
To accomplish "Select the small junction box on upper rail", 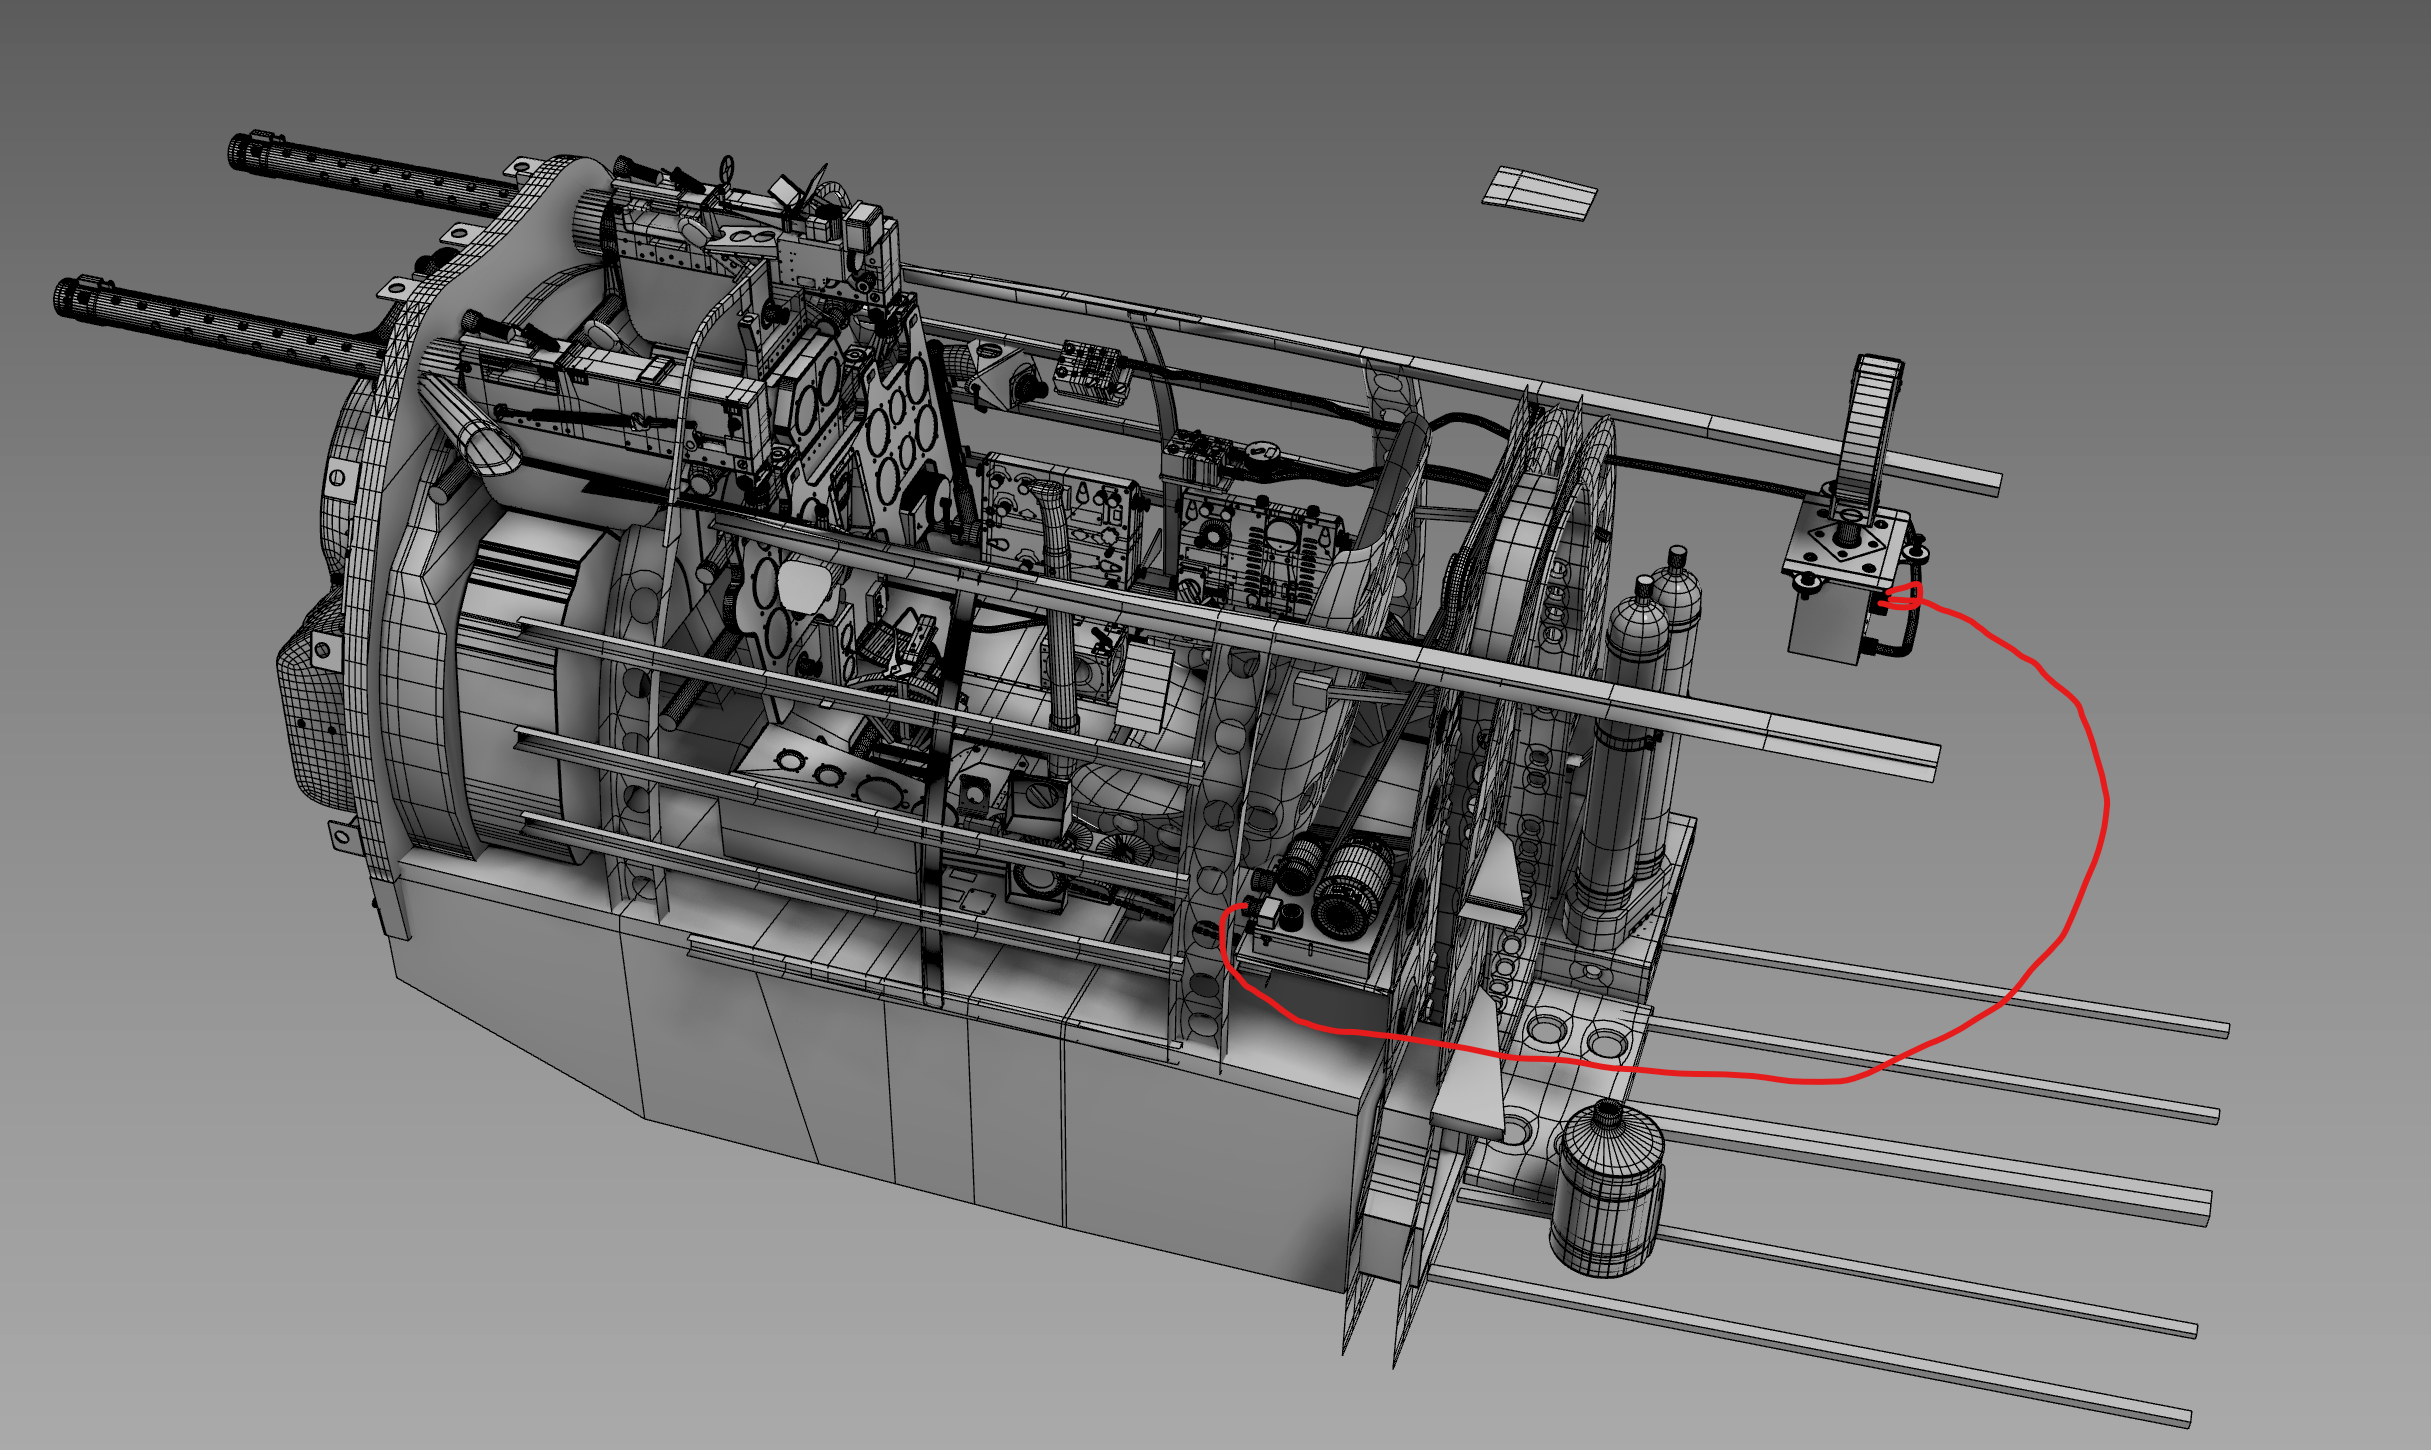I will [1093, 371].
